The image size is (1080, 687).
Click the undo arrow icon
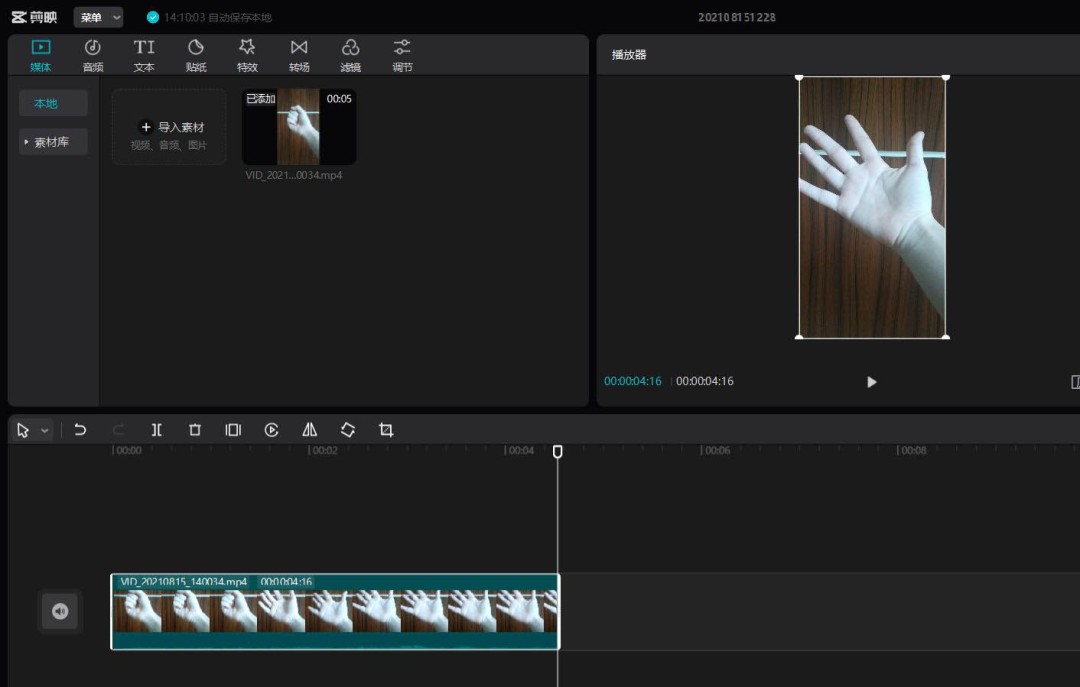[81, 430]
